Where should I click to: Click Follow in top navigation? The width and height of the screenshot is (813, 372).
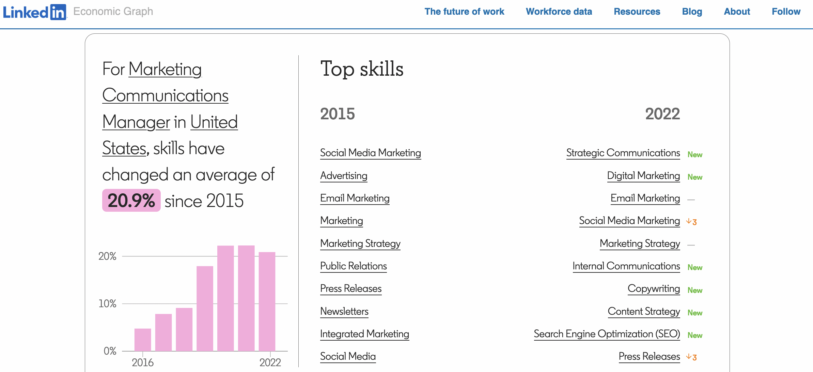click(786, 11)
